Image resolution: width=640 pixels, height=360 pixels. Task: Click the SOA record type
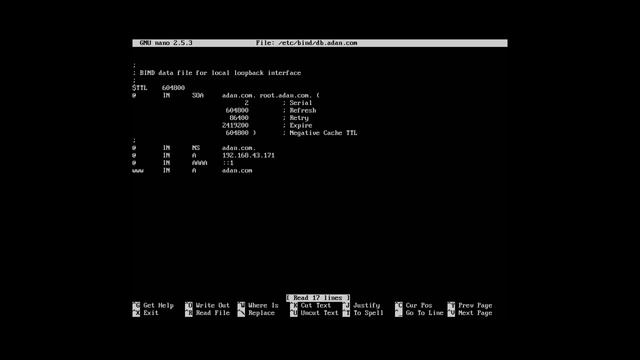point(198,96)
